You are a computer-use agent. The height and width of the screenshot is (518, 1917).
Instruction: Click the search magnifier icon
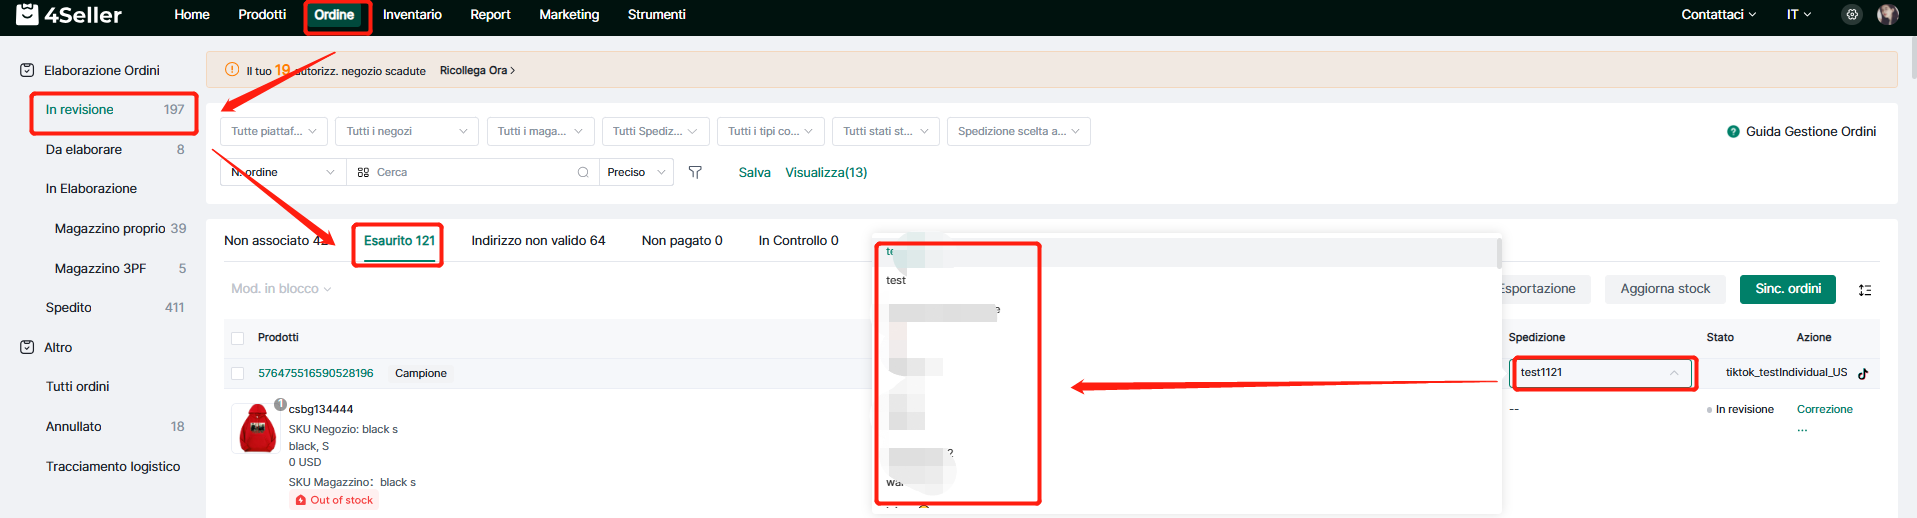583,172
